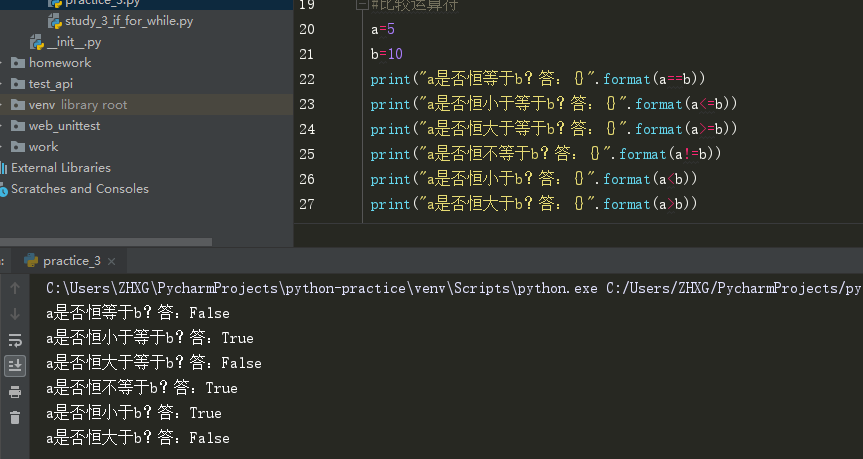The width and height of the screenshot is (863, 459).
Task: Click the Down stack trace arrow
Action: point(15,314)
